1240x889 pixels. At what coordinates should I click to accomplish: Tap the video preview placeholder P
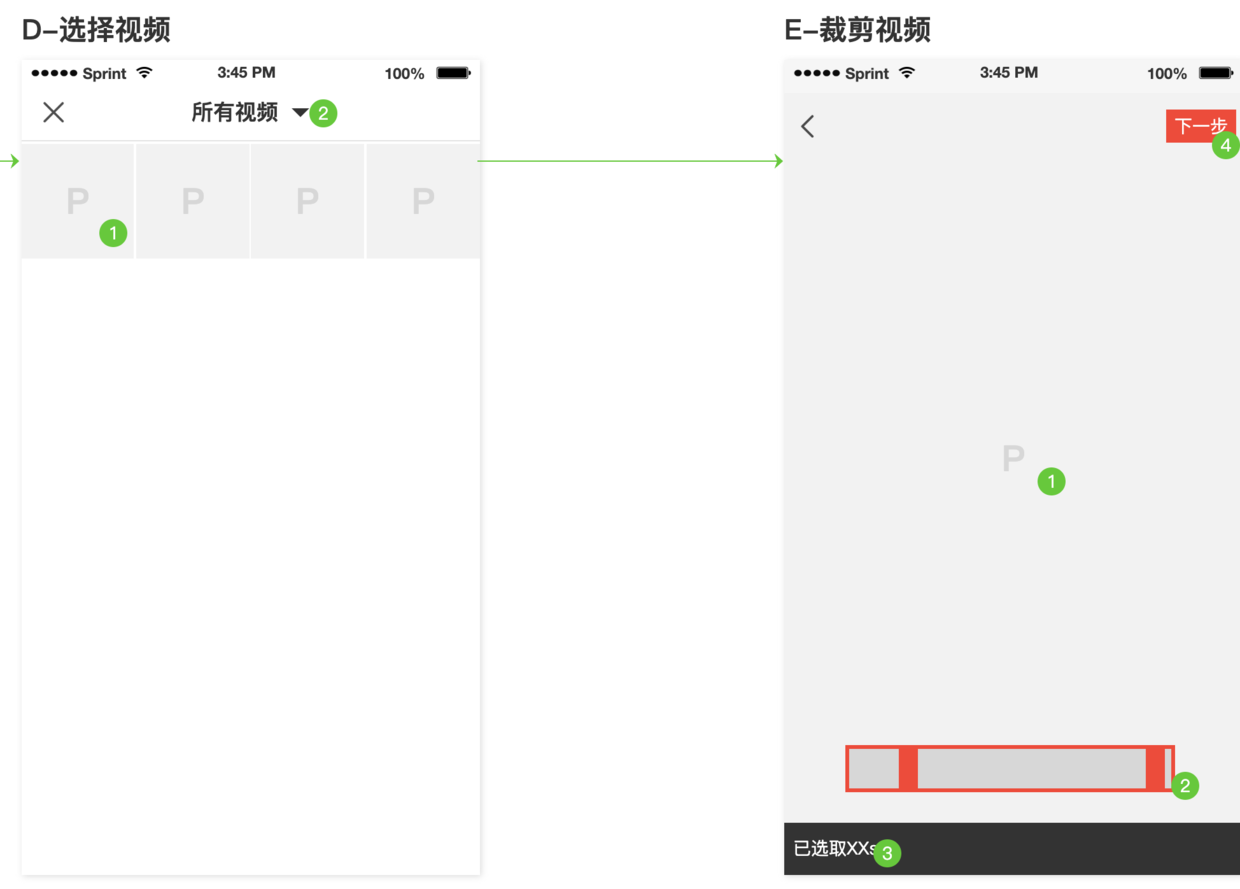1013,459
